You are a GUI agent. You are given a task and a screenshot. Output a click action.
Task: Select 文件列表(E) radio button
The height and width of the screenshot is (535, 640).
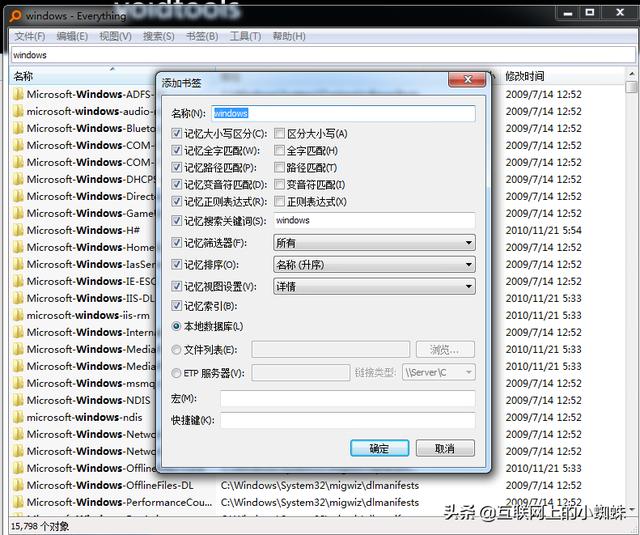(176, 350)
